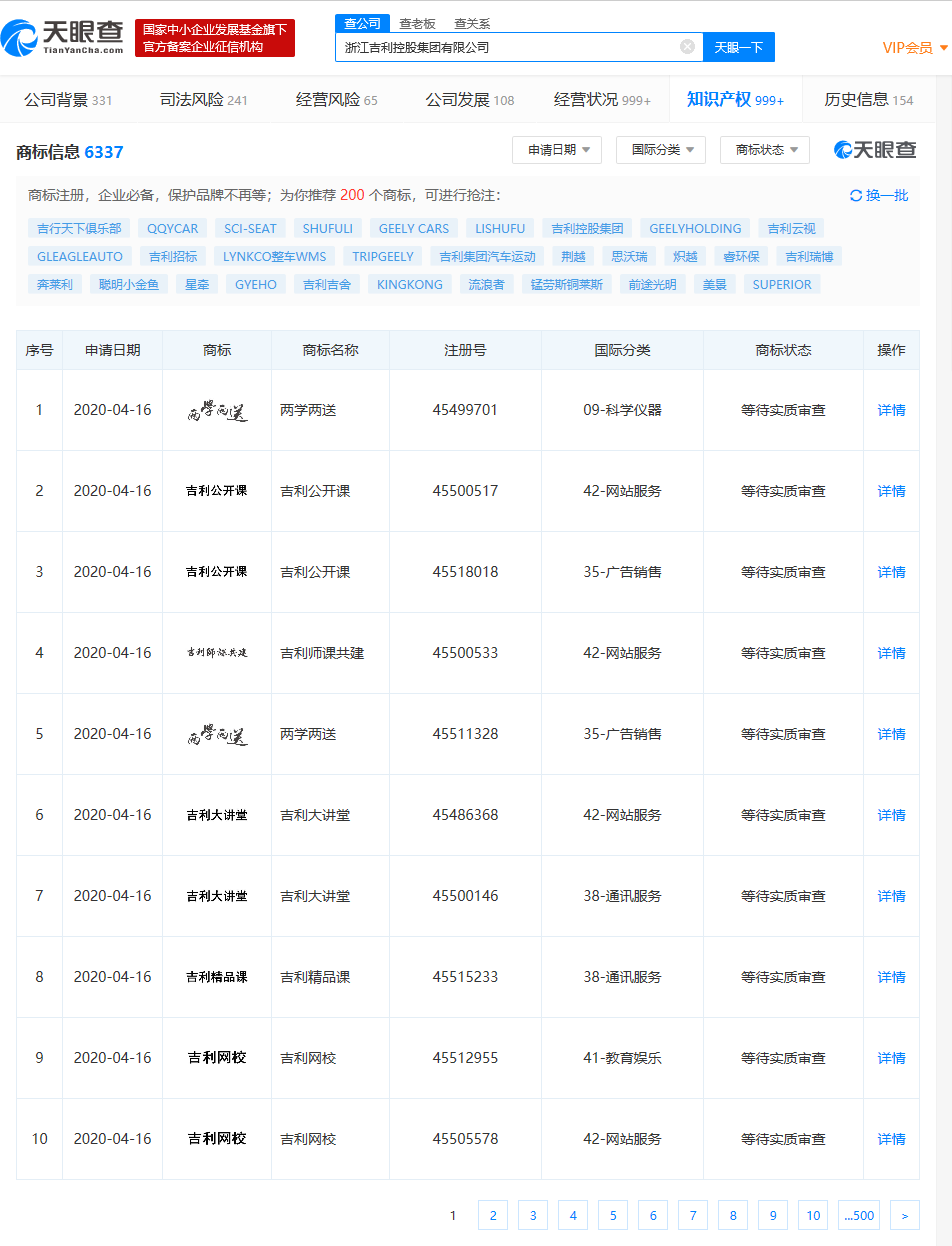Screen dimensions: 952x1246
Task: Open the 国际分类 filter dropdown
Action: [x=660, y=148]
